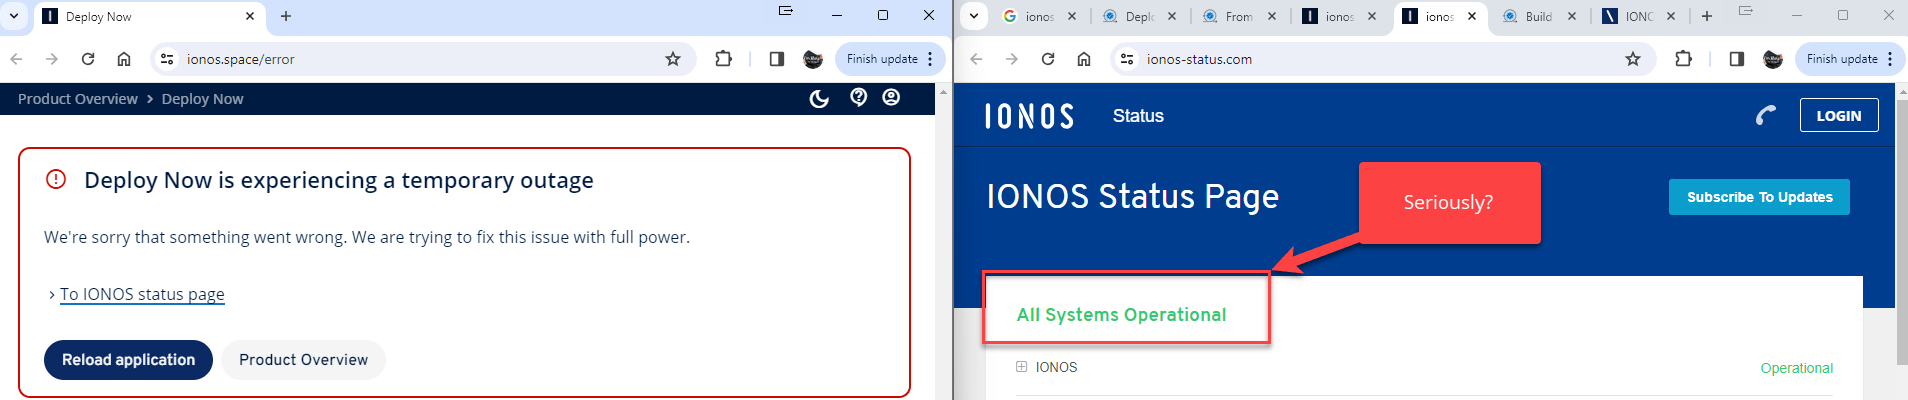Follow the To IONOS status page link
The height and width of the screenshot is (400, 1908).
[142, 294]
